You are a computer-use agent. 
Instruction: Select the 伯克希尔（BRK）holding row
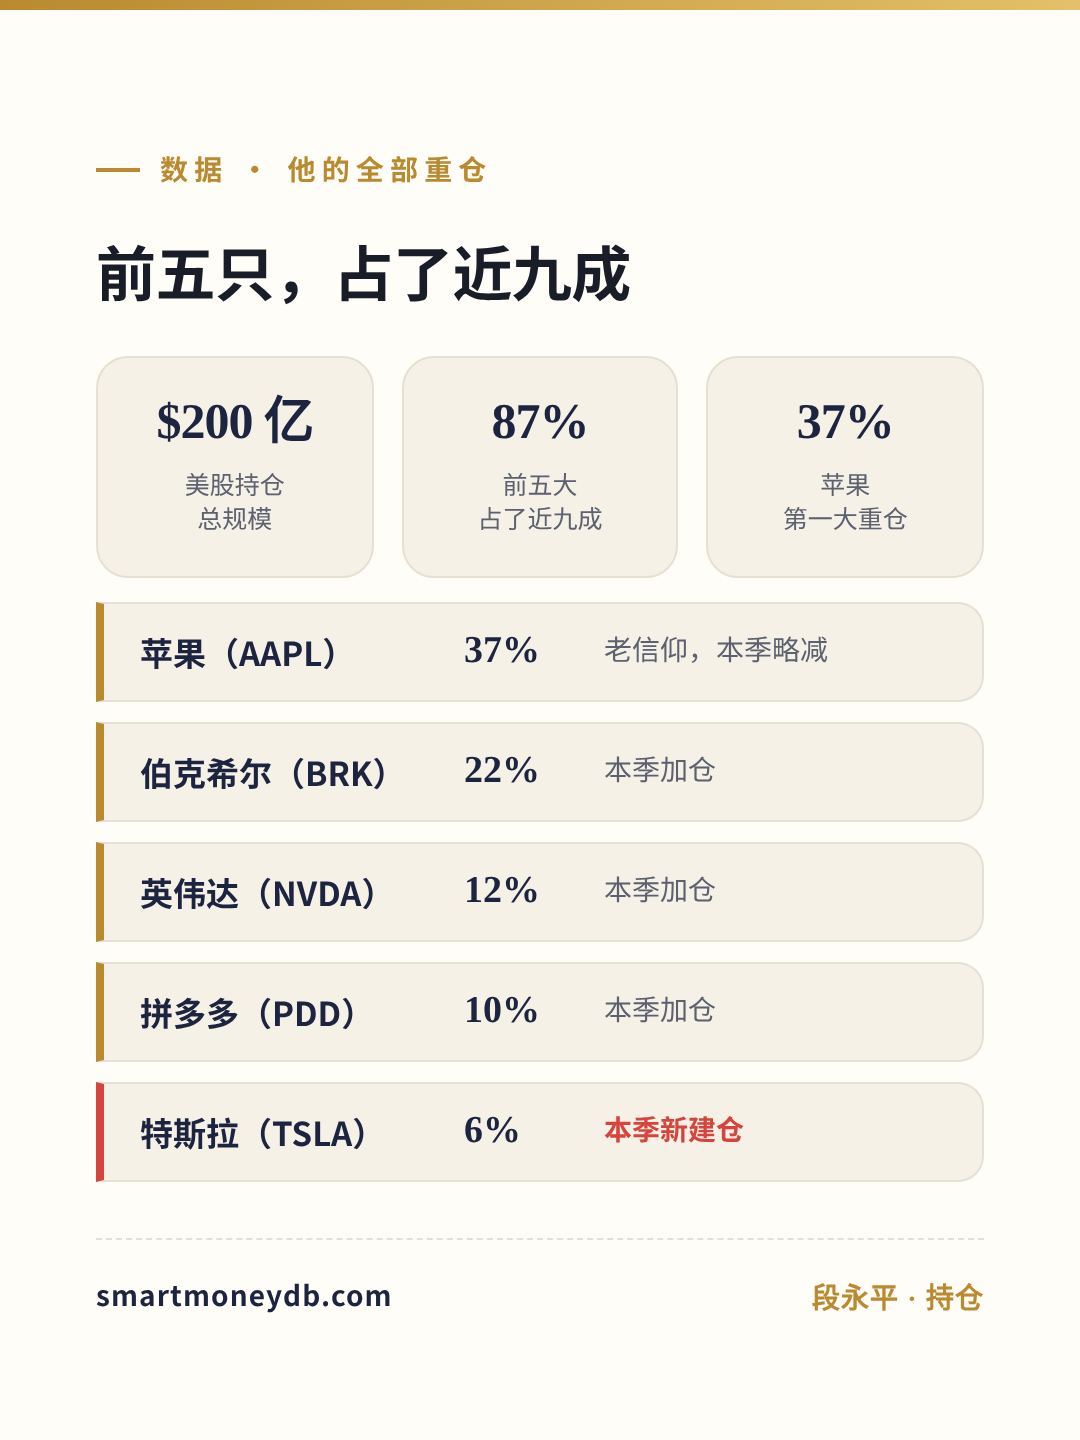pyautogui.click(x=540, y=772)
